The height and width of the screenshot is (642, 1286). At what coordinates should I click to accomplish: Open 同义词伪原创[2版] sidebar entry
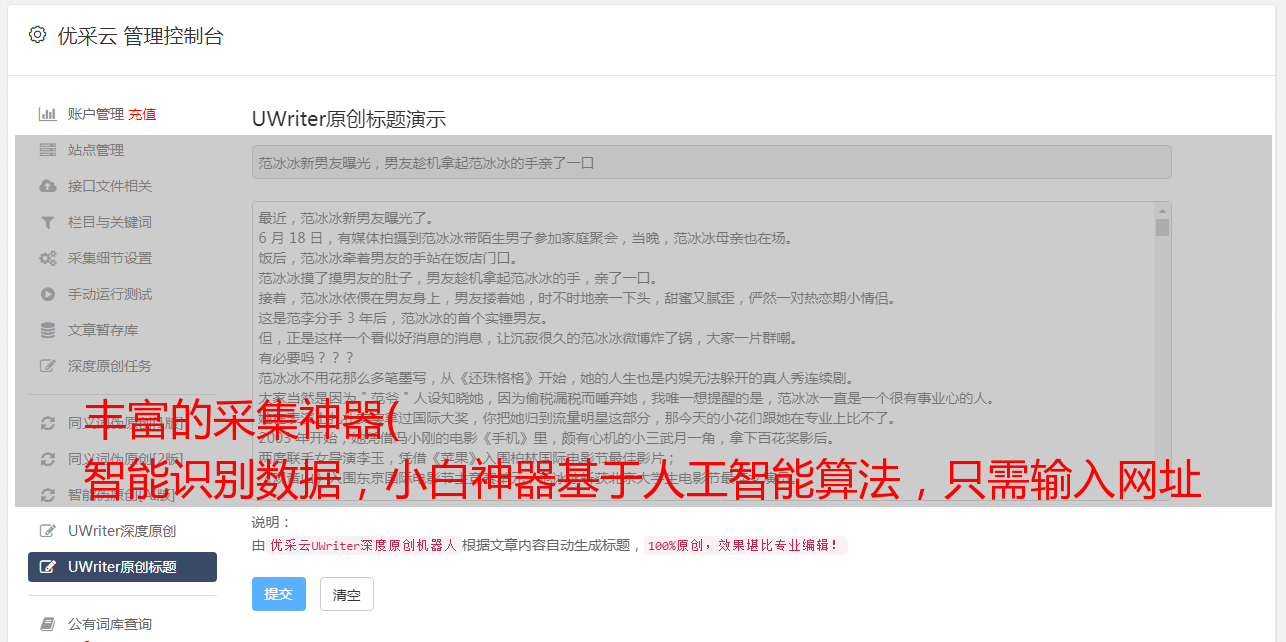coord(122,459)
